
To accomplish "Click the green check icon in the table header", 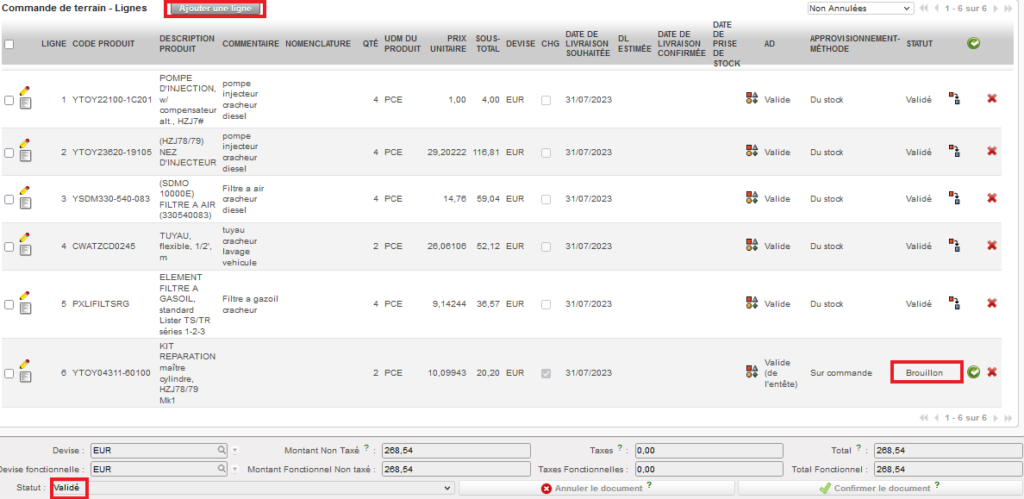I will tap(973, 44).
